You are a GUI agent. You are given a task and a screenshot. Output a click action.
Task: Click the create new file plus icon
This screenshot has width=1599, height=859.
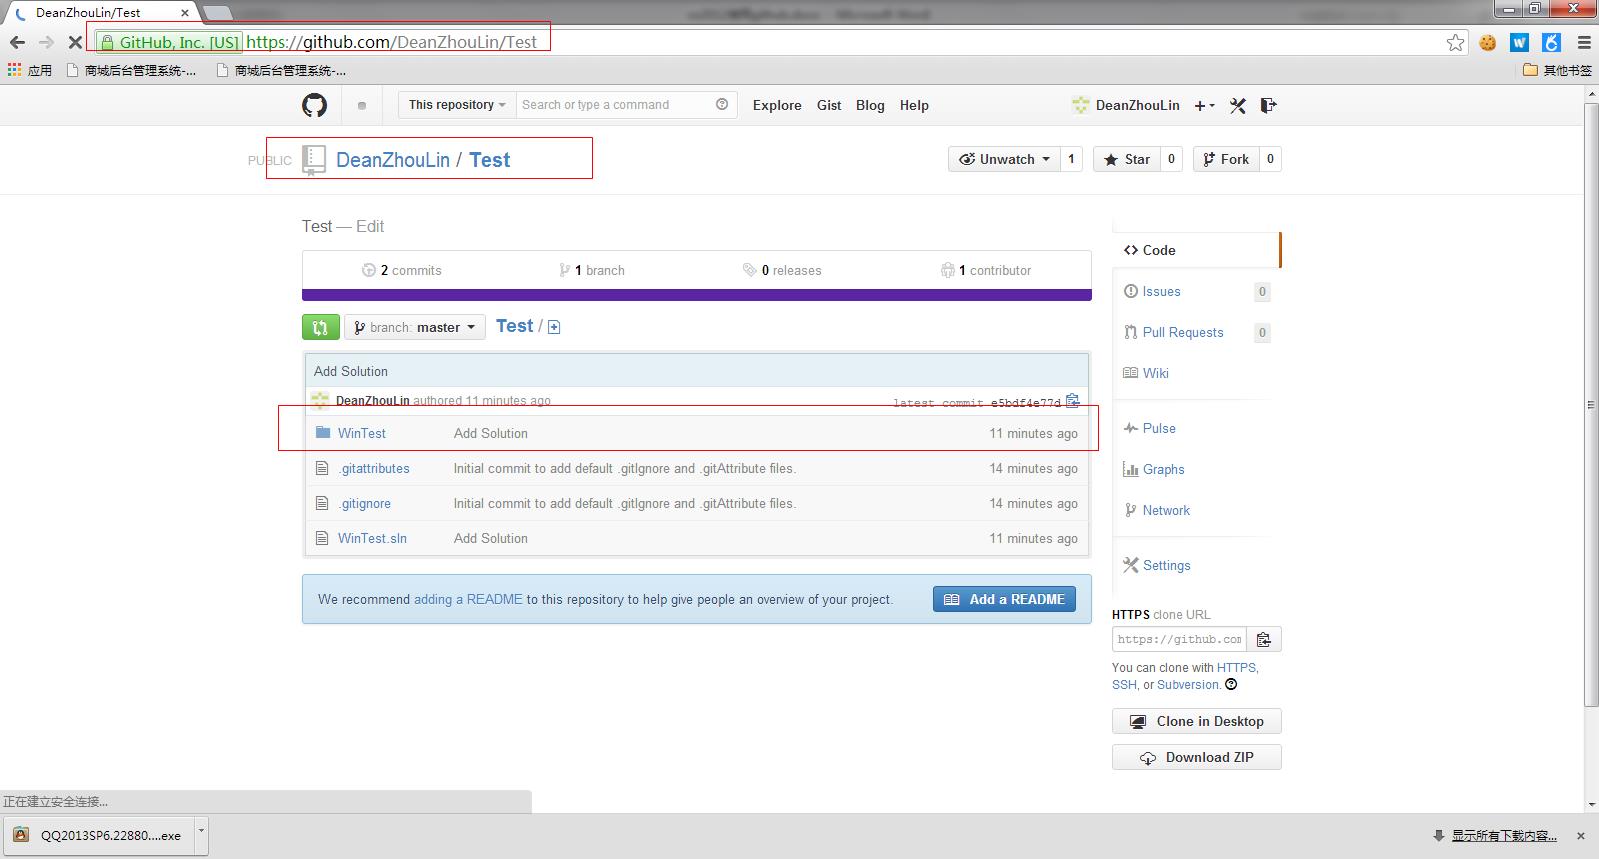pyautogui.click(x=554, y=327)
